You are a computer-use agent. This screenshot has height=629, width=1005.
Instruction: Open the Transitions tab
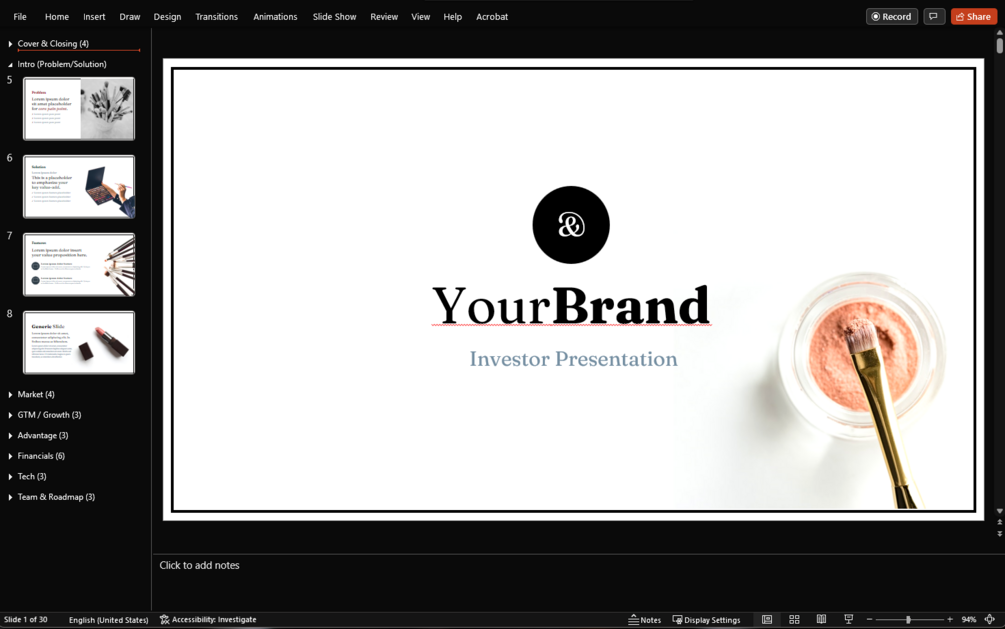(216, 17)
